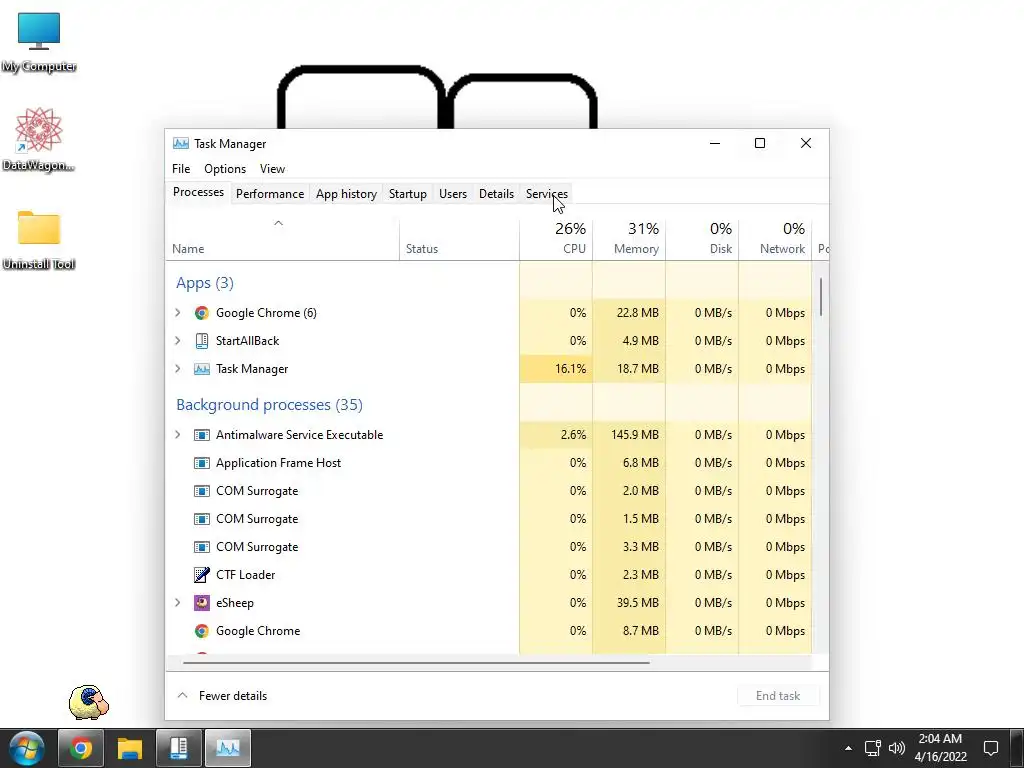
Task: Expand the Google Chrome (6) group
Action: pyautogui.click(x=178, y=313)
